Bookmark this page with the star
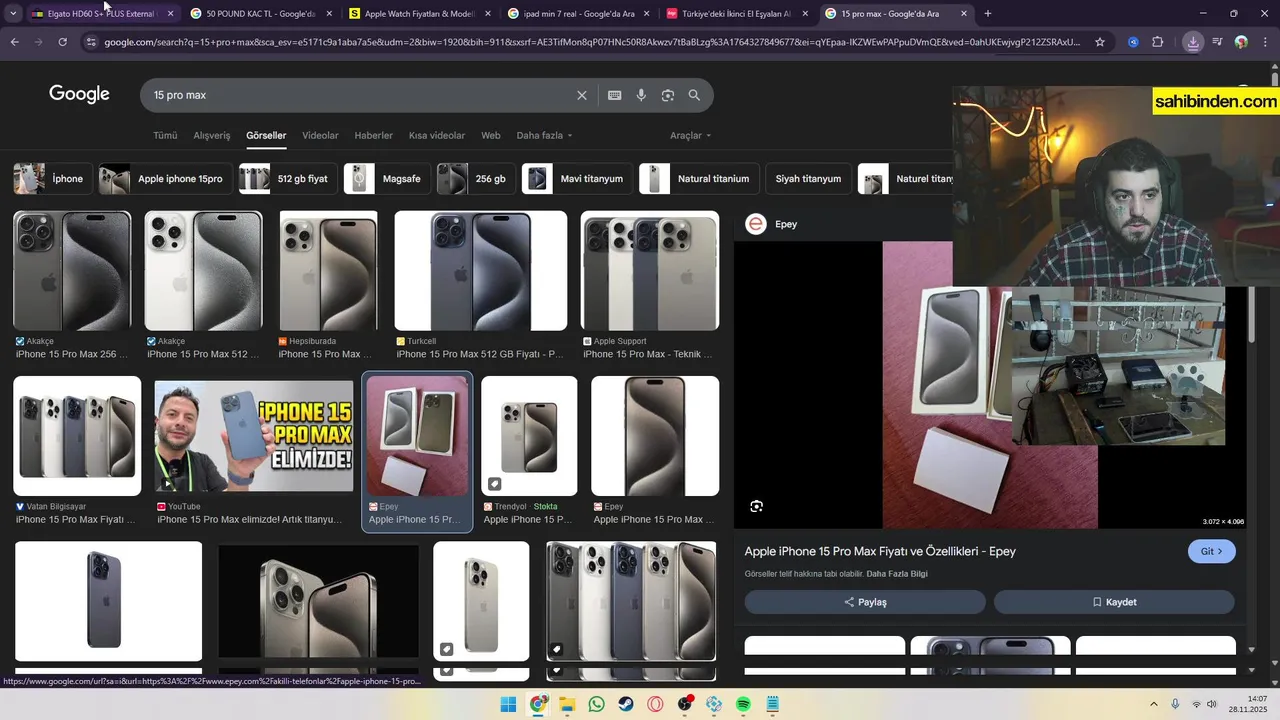1280x720 pixels. 1100,42
